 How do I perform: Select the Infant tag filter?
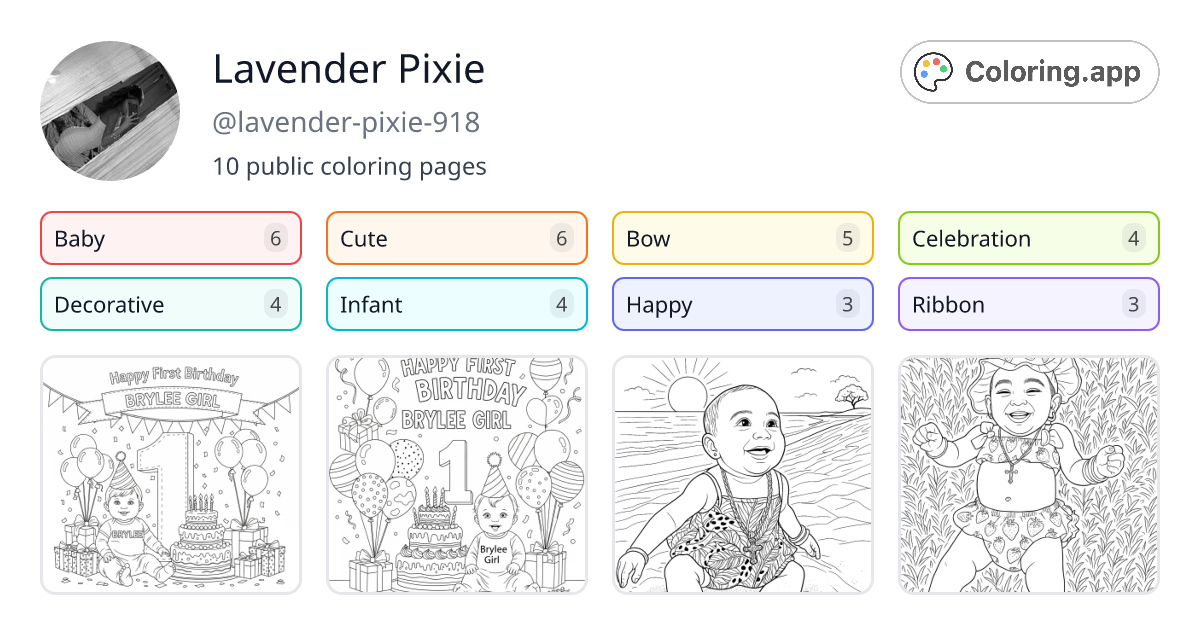456,304
